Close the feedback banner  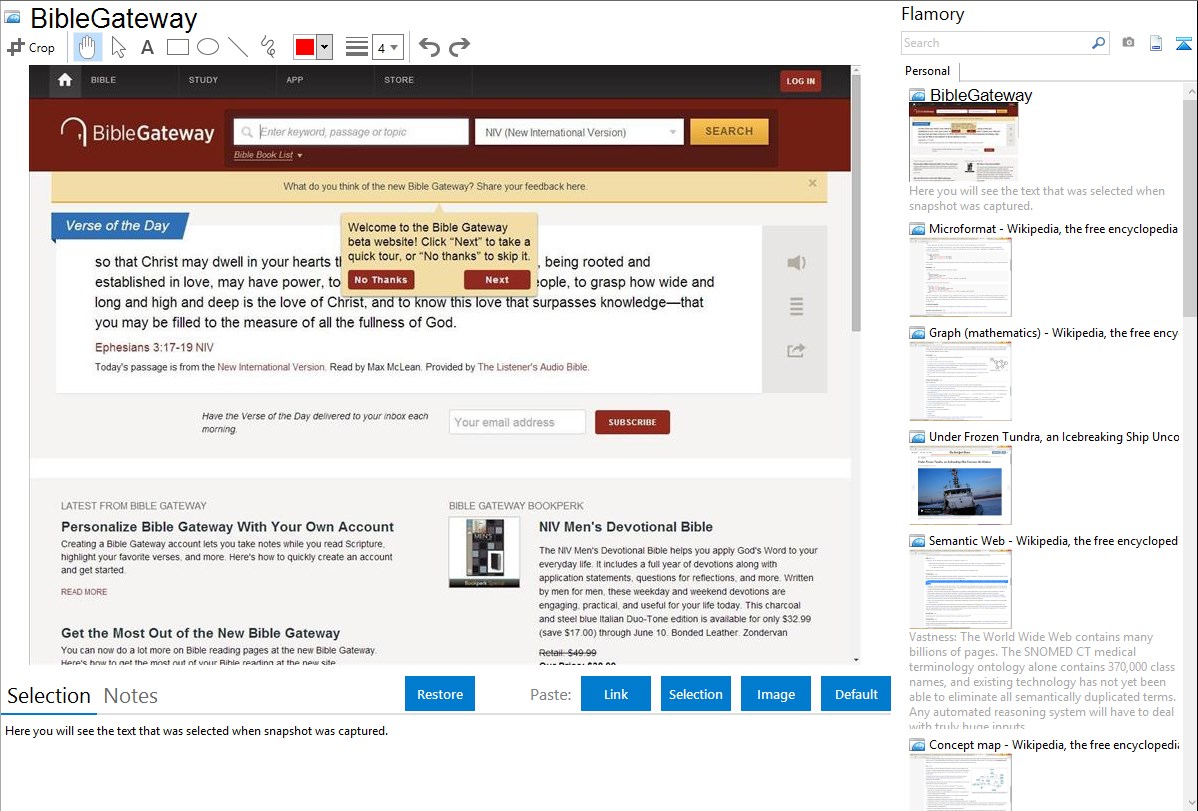point(812,183)
